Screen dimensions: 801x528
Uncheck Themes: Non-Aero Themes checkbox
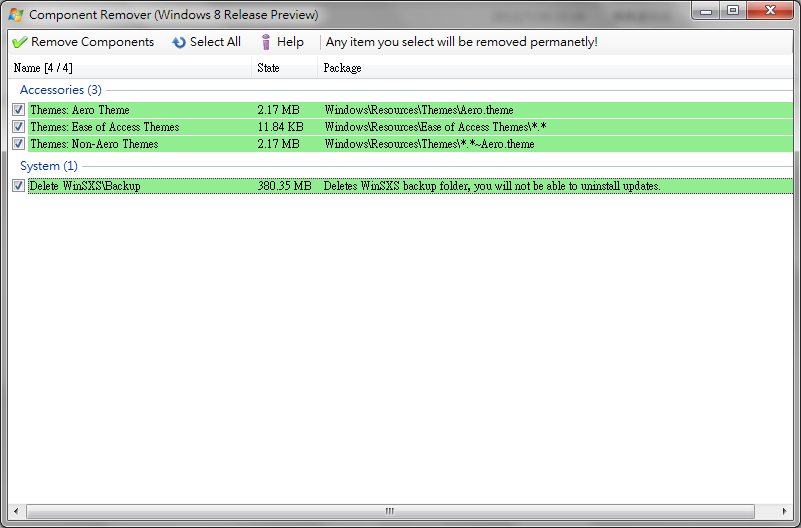18,143
